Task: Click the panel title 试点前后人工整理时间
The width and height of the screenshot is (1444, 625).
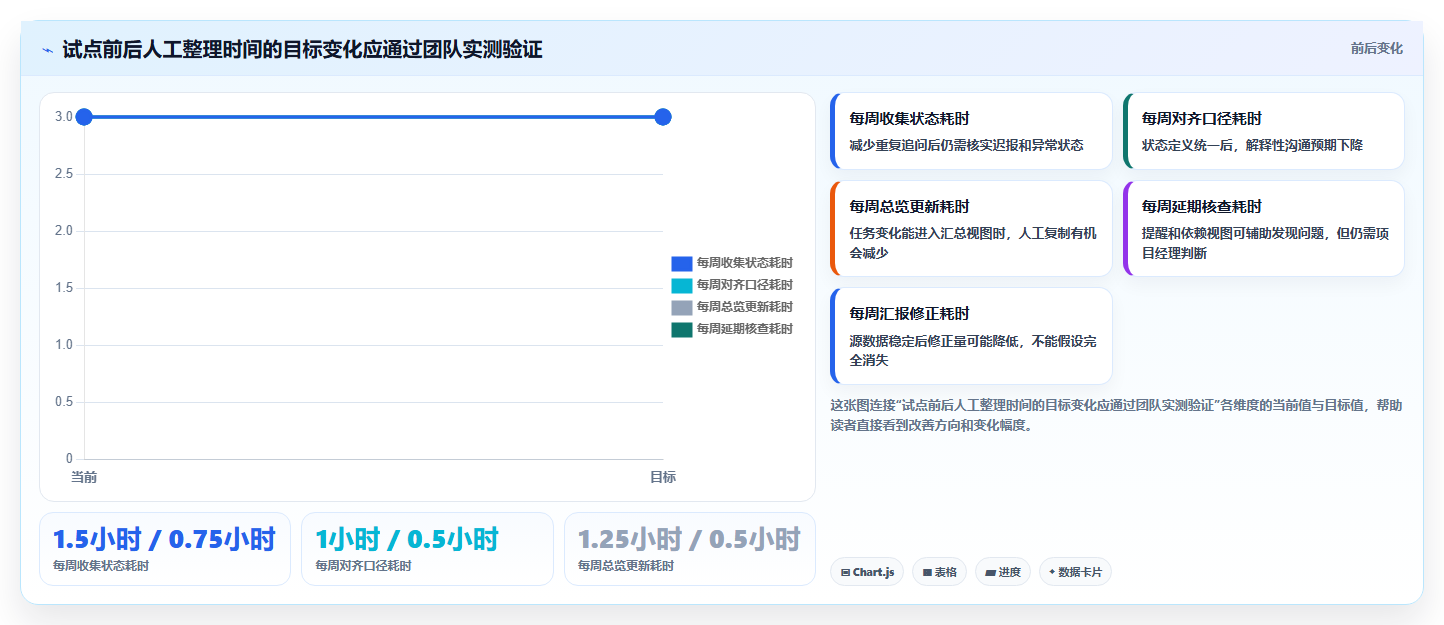Action: (302, 49)
